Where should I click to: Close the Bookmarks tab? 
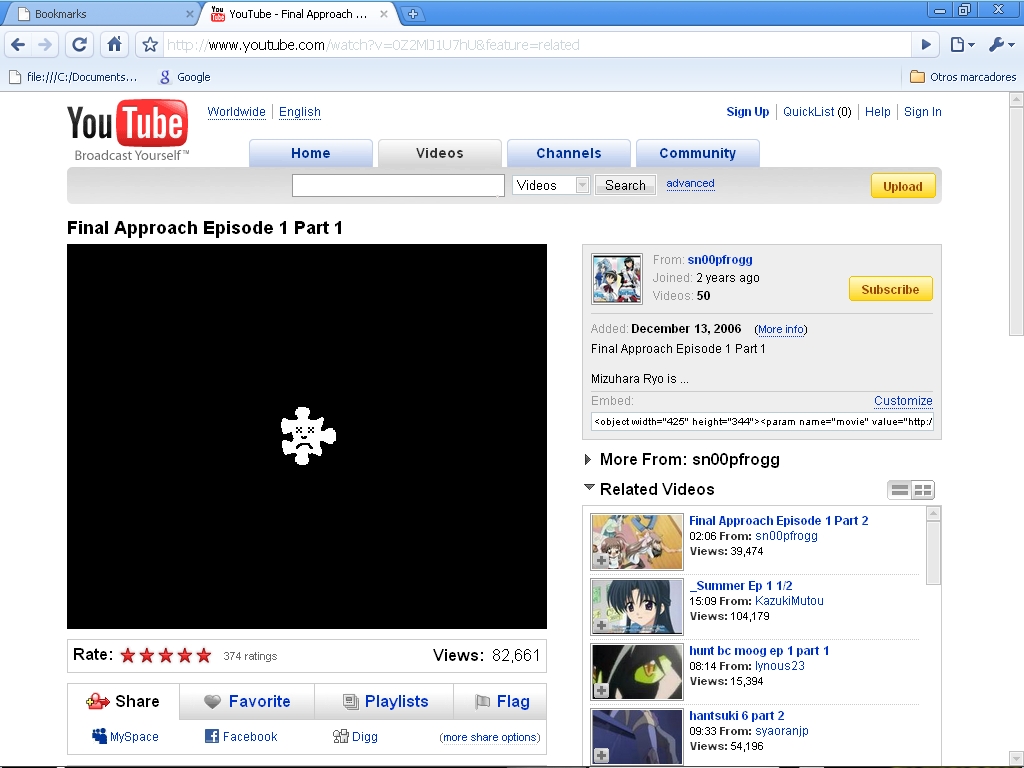coord(189,14)
